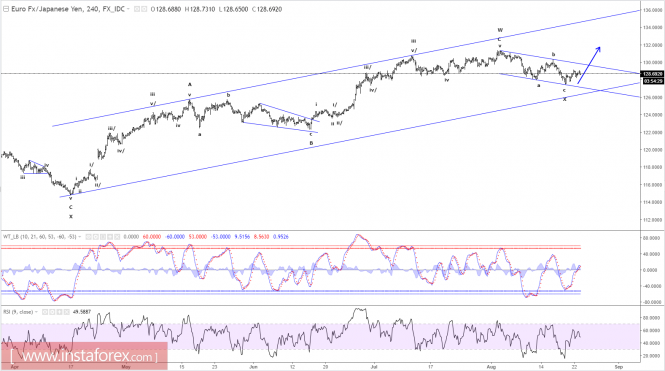Click second icon in RSI legend row

click(52, 312)
